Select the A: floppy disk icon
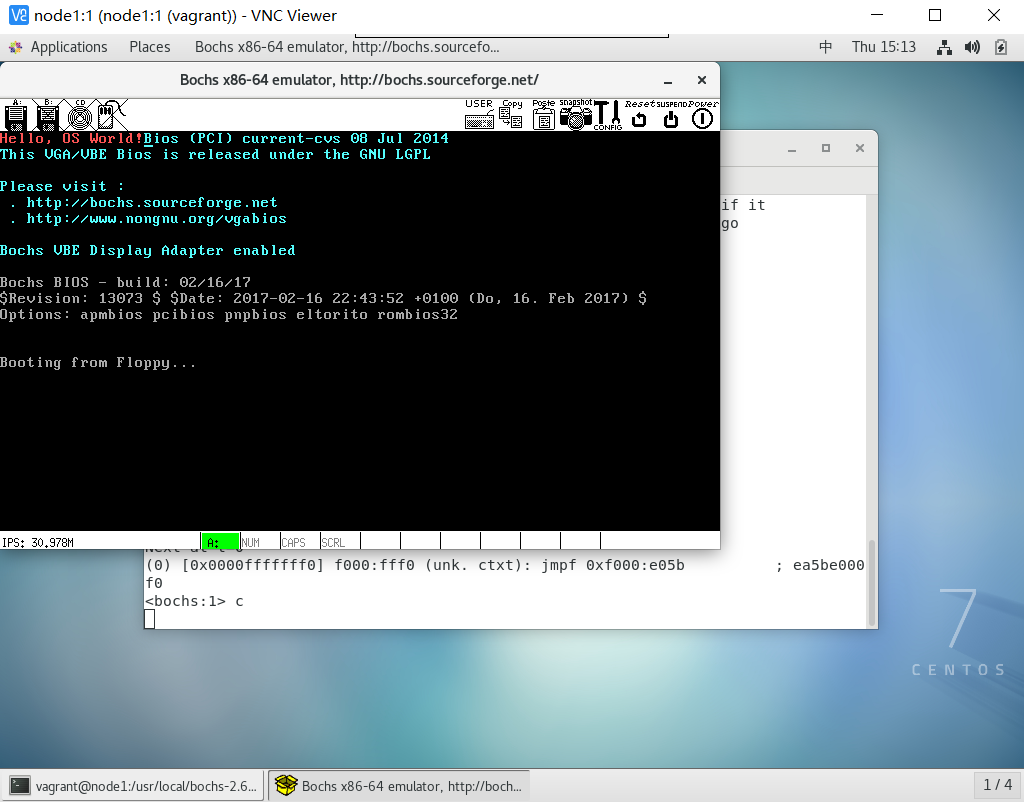The width and height of the screenshot is (1024, 802). (15, 116)
